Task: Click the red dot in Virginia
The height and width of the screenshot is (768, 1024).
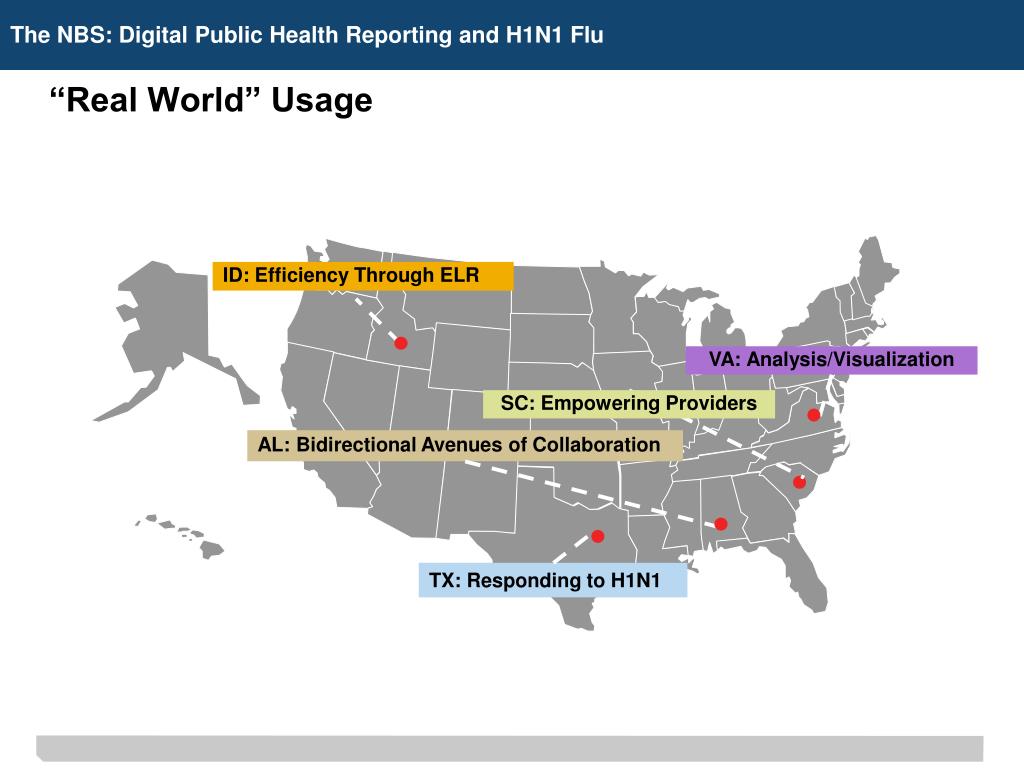Action: (x=814, y=415)
